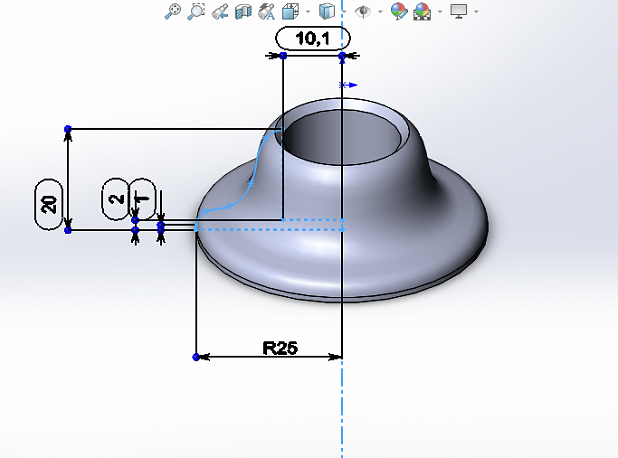Open the Dynamic Annotation Views icon
The width and height of the screenshot is (618, 458).
coord(266,11)
